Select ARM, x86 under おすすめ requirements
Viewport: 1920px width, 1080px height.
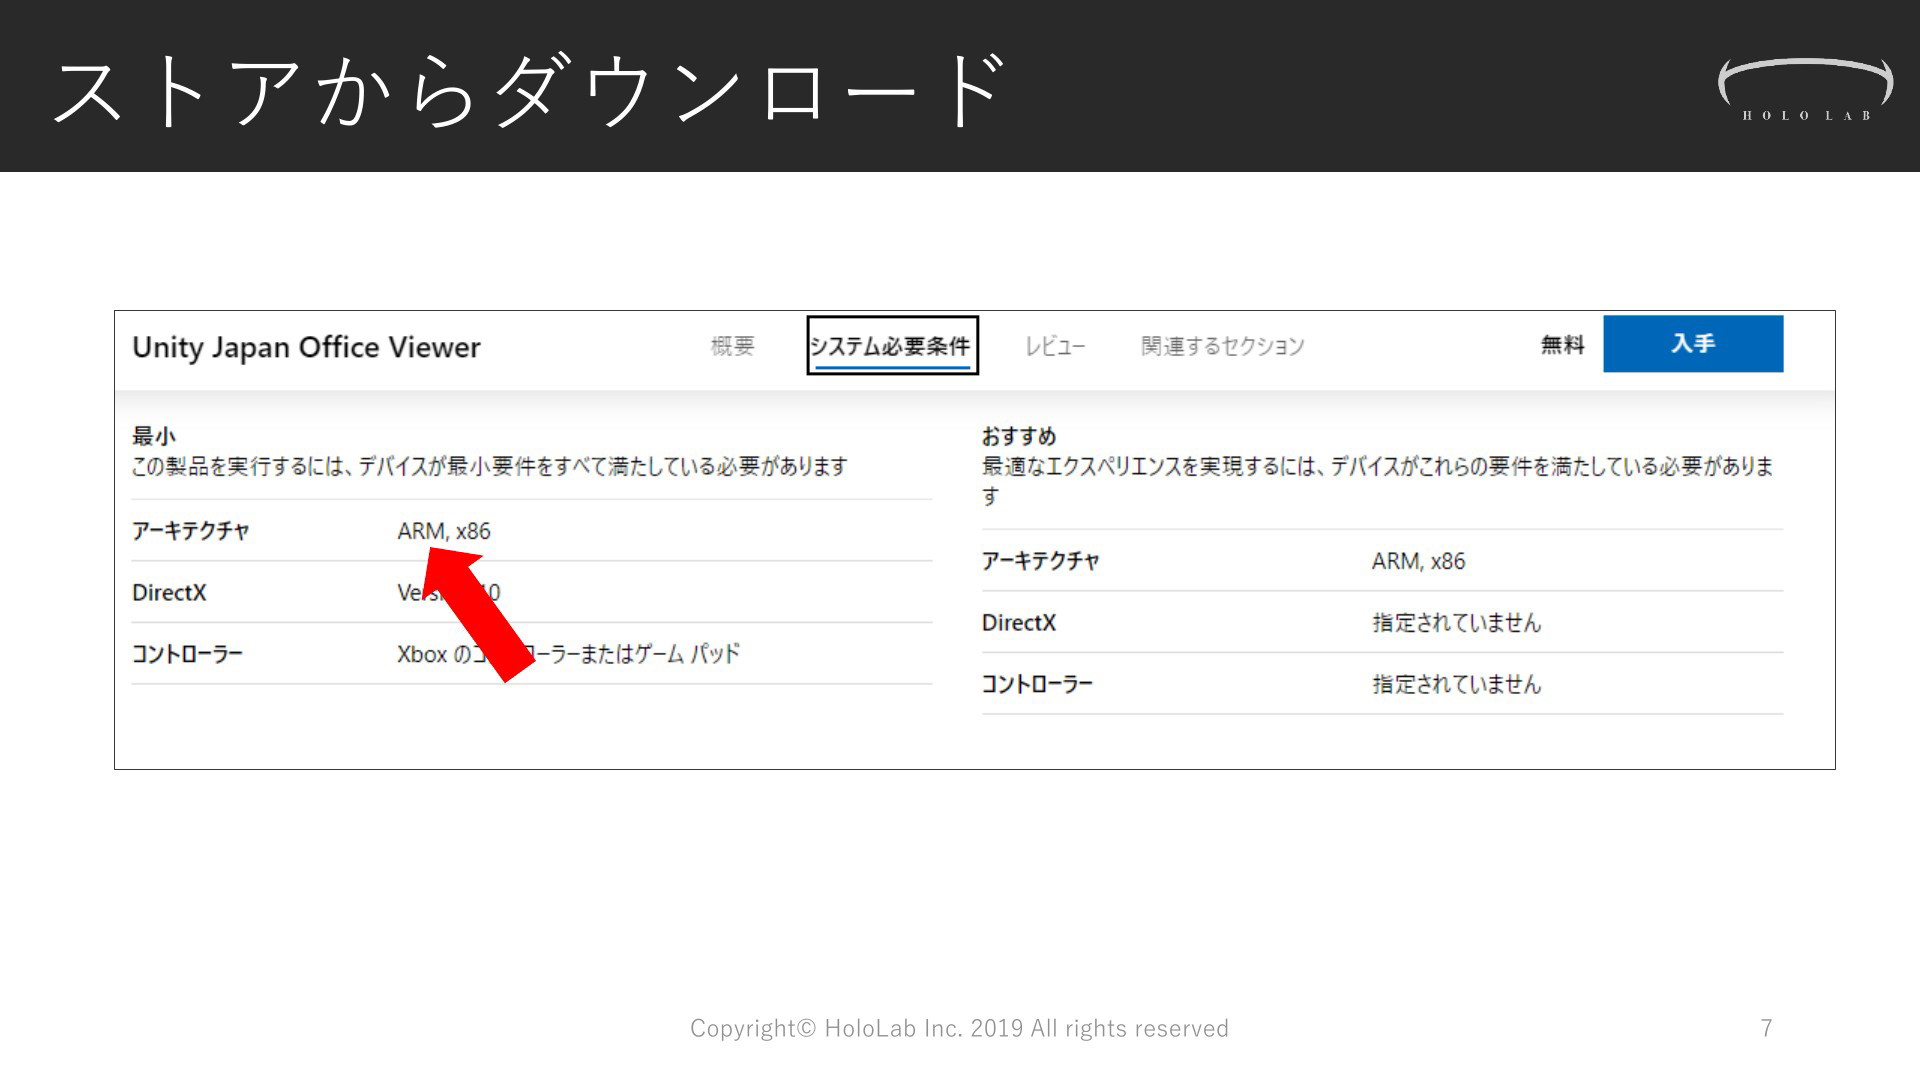pos(1418,561)
